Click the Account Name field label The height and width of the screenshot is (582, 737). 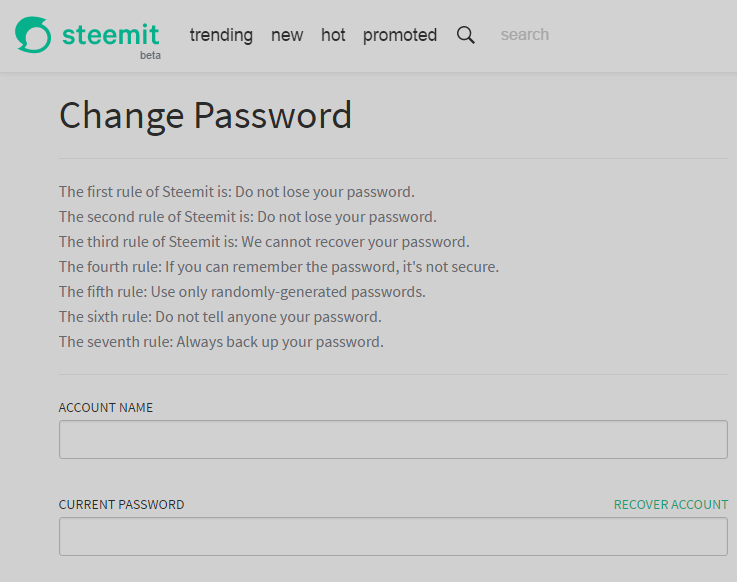106,408
